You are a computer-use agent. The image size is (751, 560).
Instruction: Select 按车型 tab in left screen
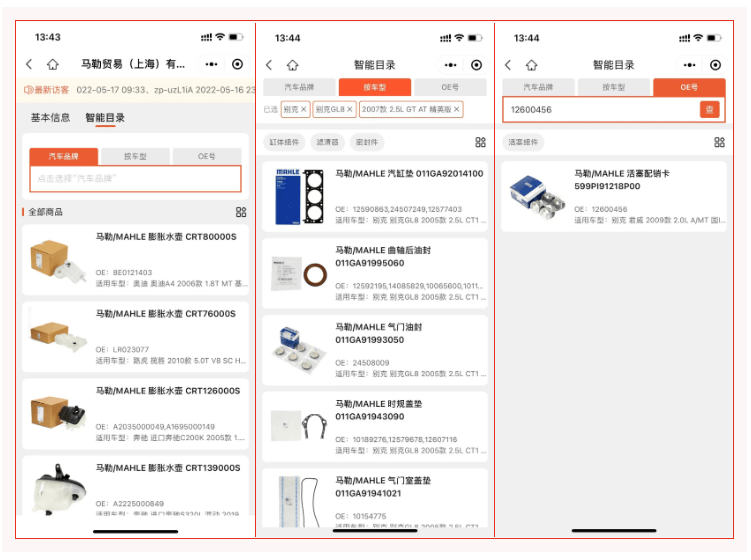tap(136, 157)
